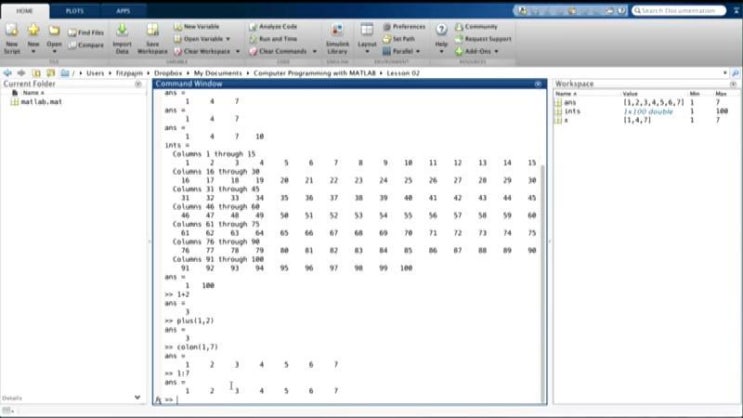Viewport: 743px width, 418px height.
Task: Open the path bar dropdown arrow
Action: click(x=725, y=73)
